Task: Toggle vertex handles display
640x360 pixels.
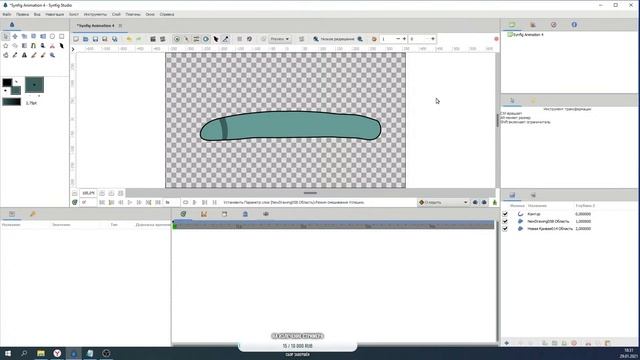Action: click(187, 39)
